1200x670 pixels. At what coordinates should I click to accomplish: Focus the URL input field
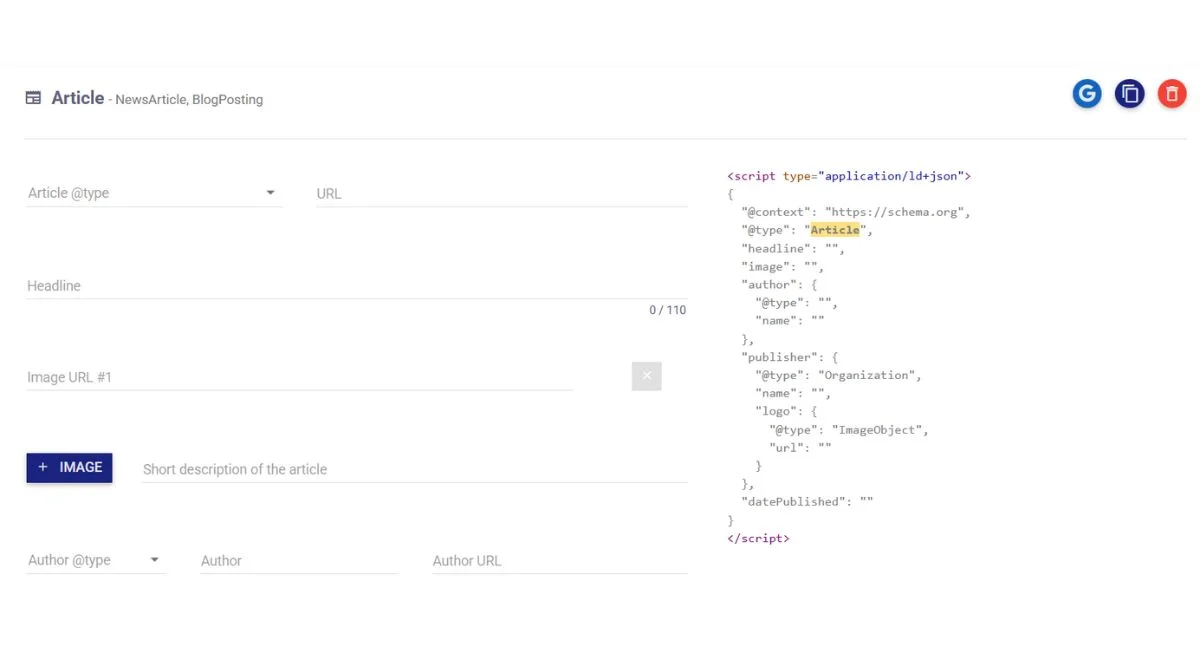click(502, 193)
